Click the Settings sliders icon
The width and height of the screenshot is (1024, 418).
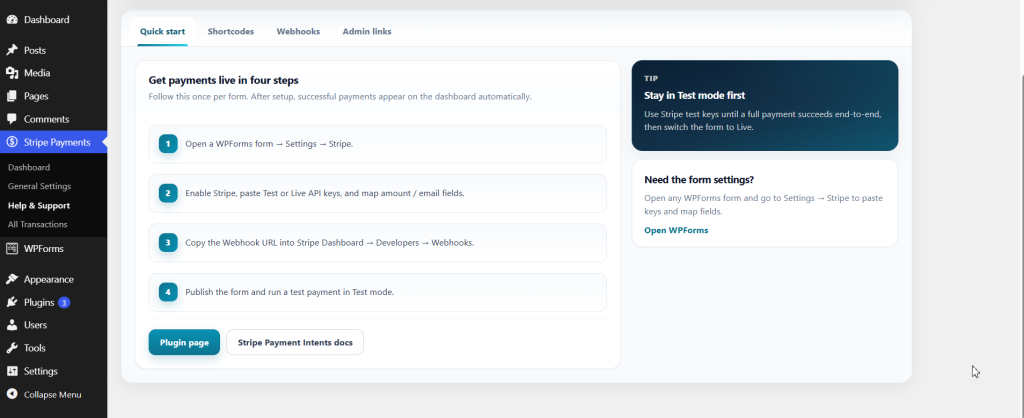12,371
